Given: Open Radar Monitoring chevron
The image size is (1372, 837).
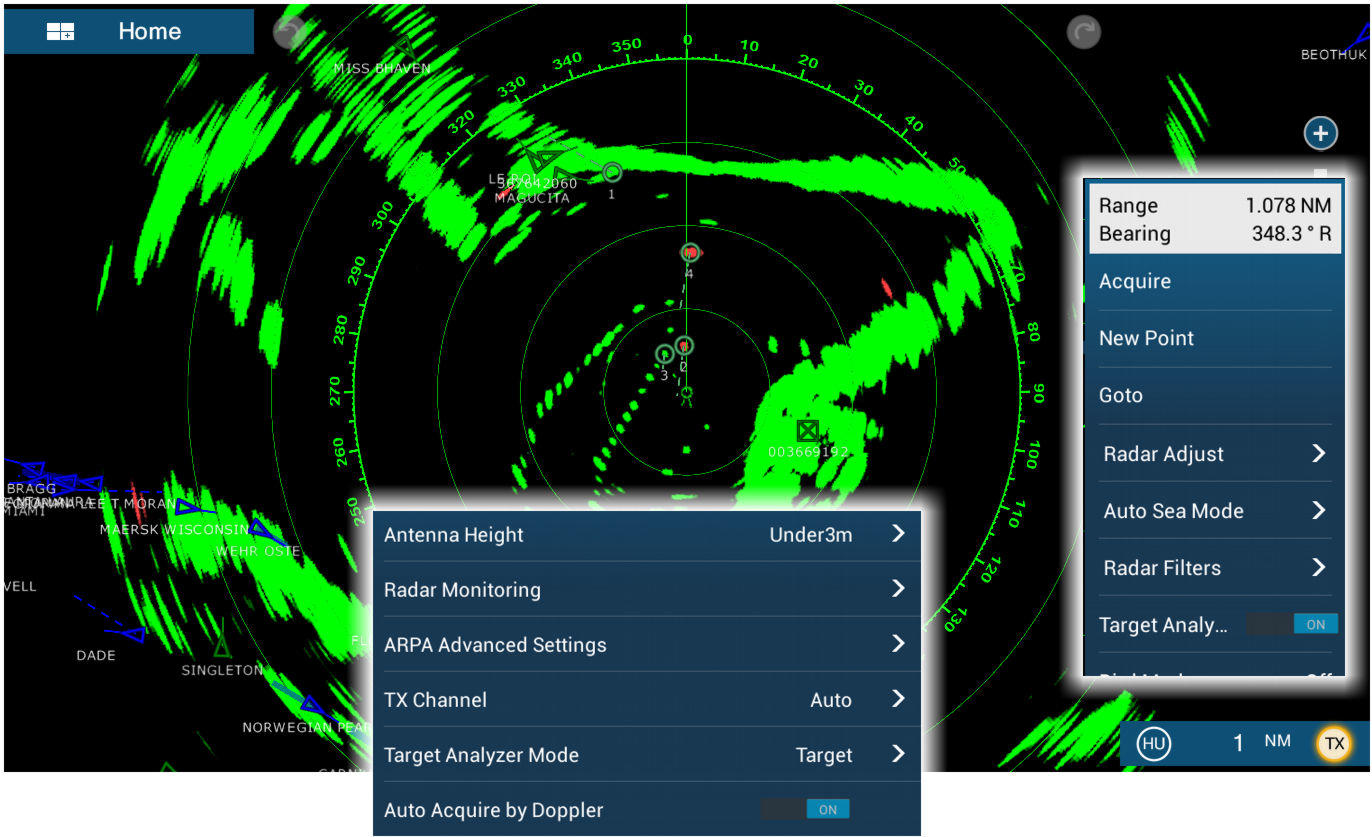Looking at the screenshot, I should tap(898, 589).
